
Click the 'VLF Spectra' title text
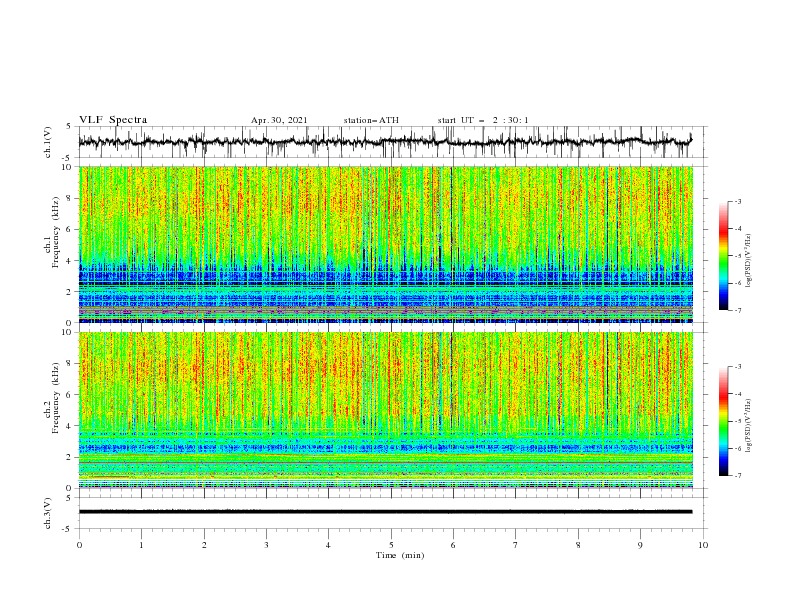pos(113,120)
